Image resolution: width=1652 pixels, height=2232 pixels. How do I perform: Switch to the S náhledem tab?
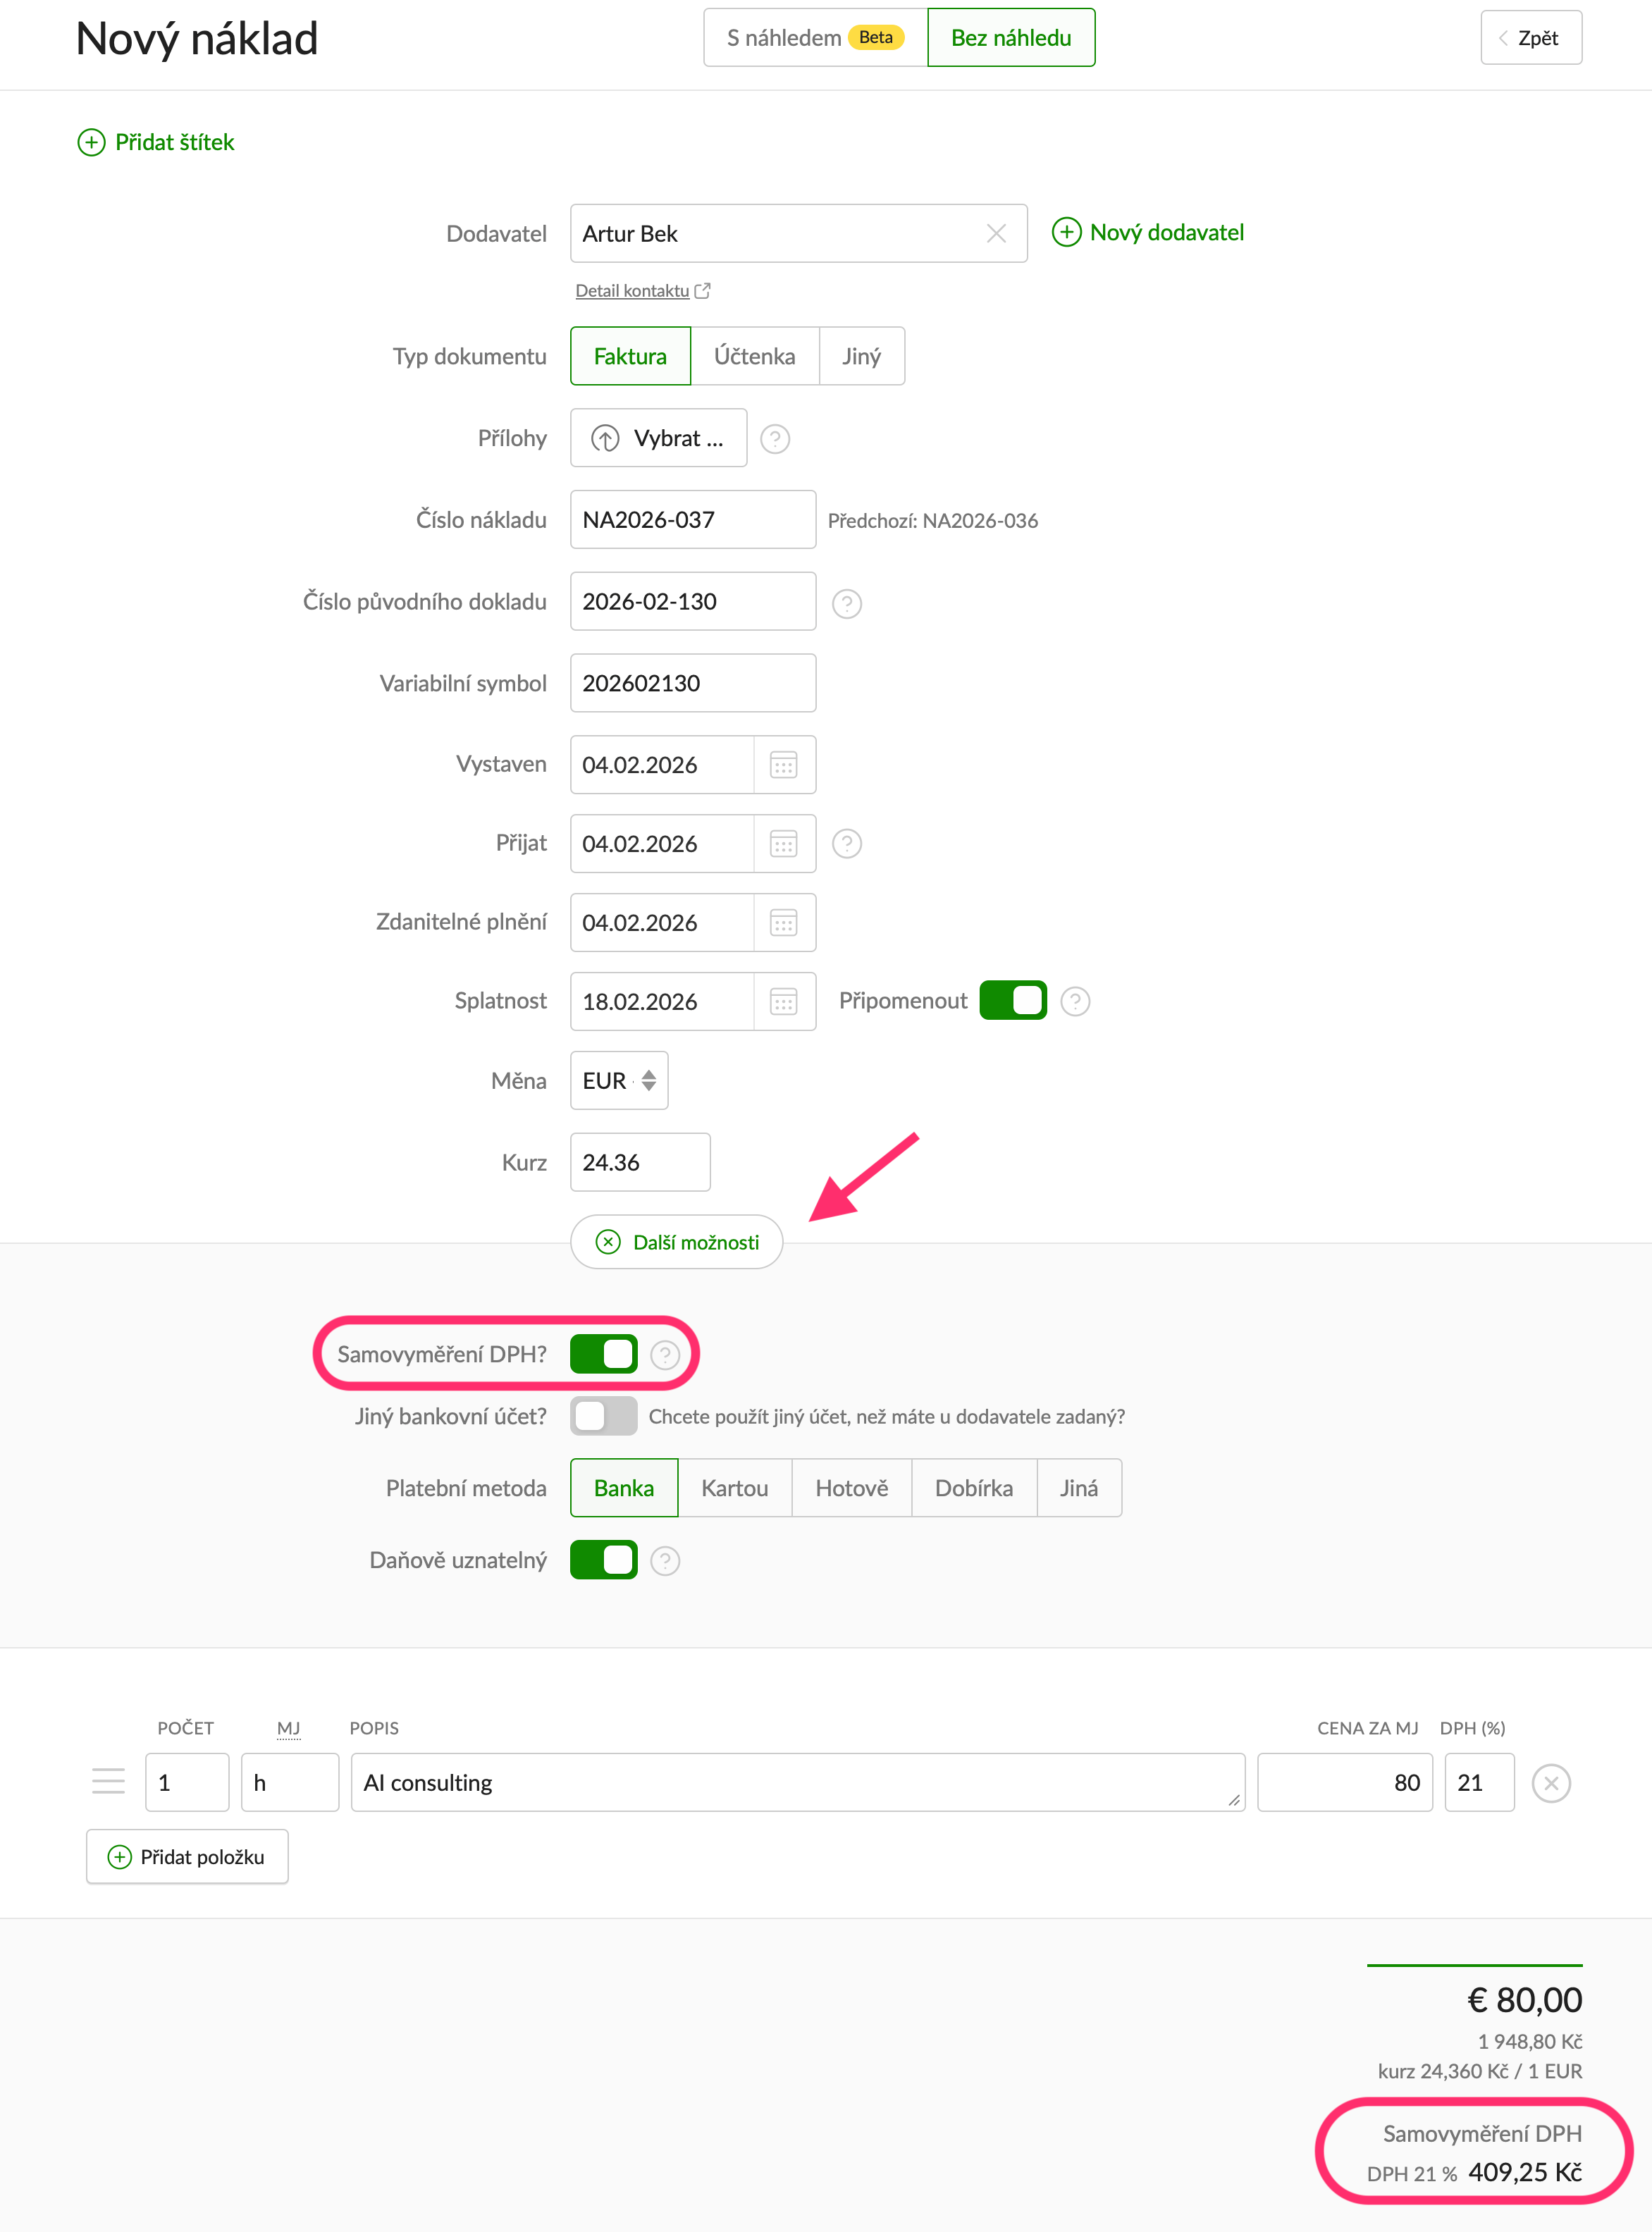(815, 38)
